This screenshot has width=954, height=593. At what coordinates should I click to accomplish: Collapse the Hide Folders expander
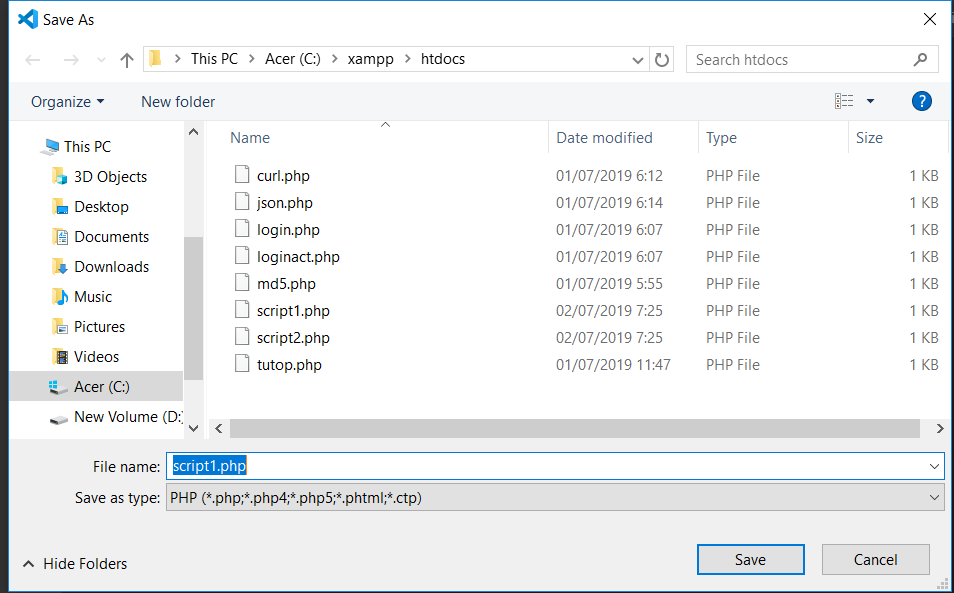tap(75, 564)
